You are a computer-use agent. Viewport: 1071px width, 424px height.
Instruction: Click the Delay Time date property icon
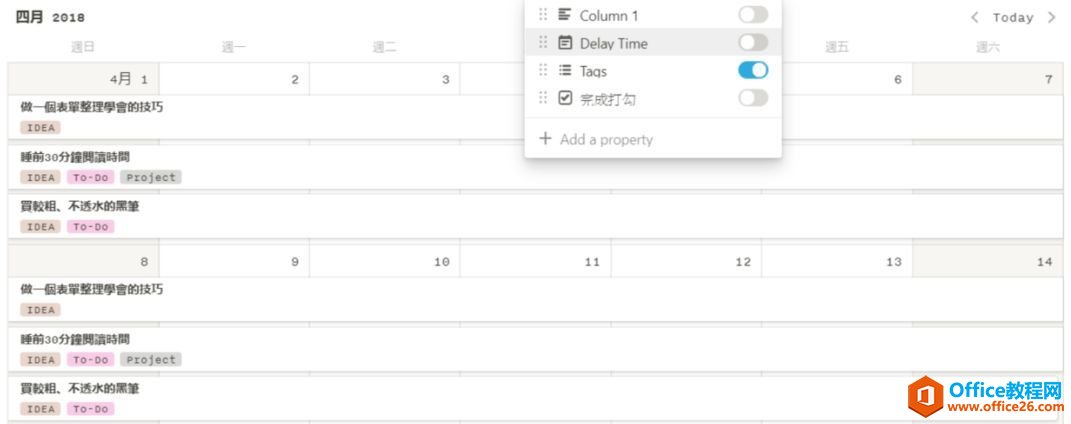(x=565, y=43)
